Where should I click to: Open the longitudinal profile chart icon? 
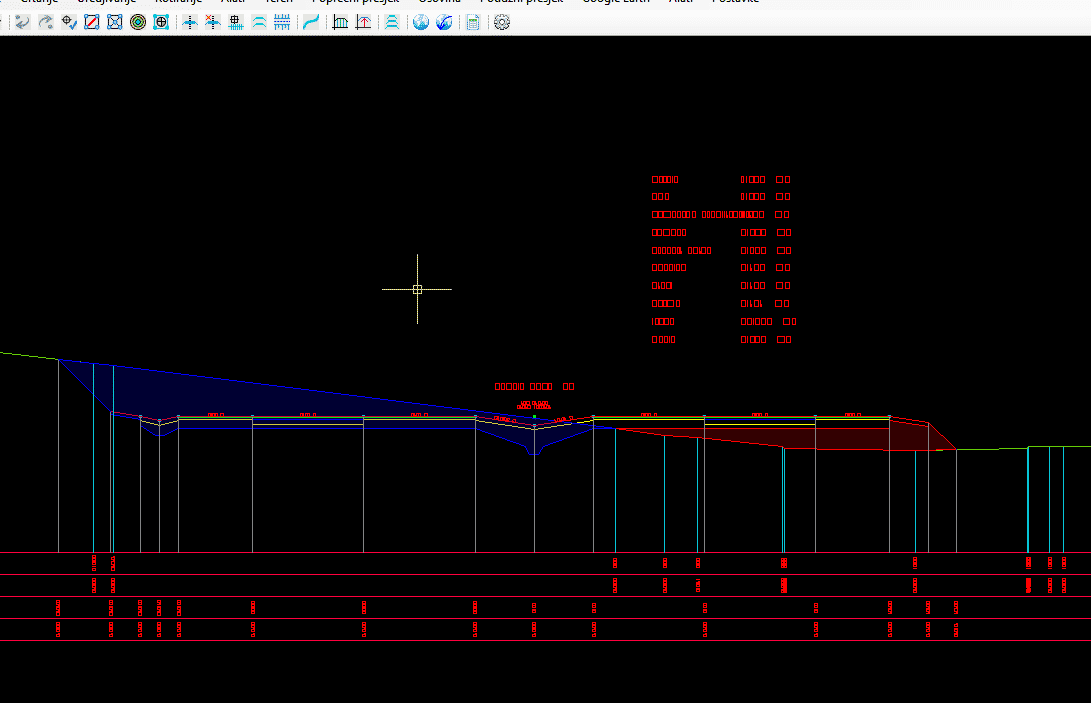coord(340,22)
